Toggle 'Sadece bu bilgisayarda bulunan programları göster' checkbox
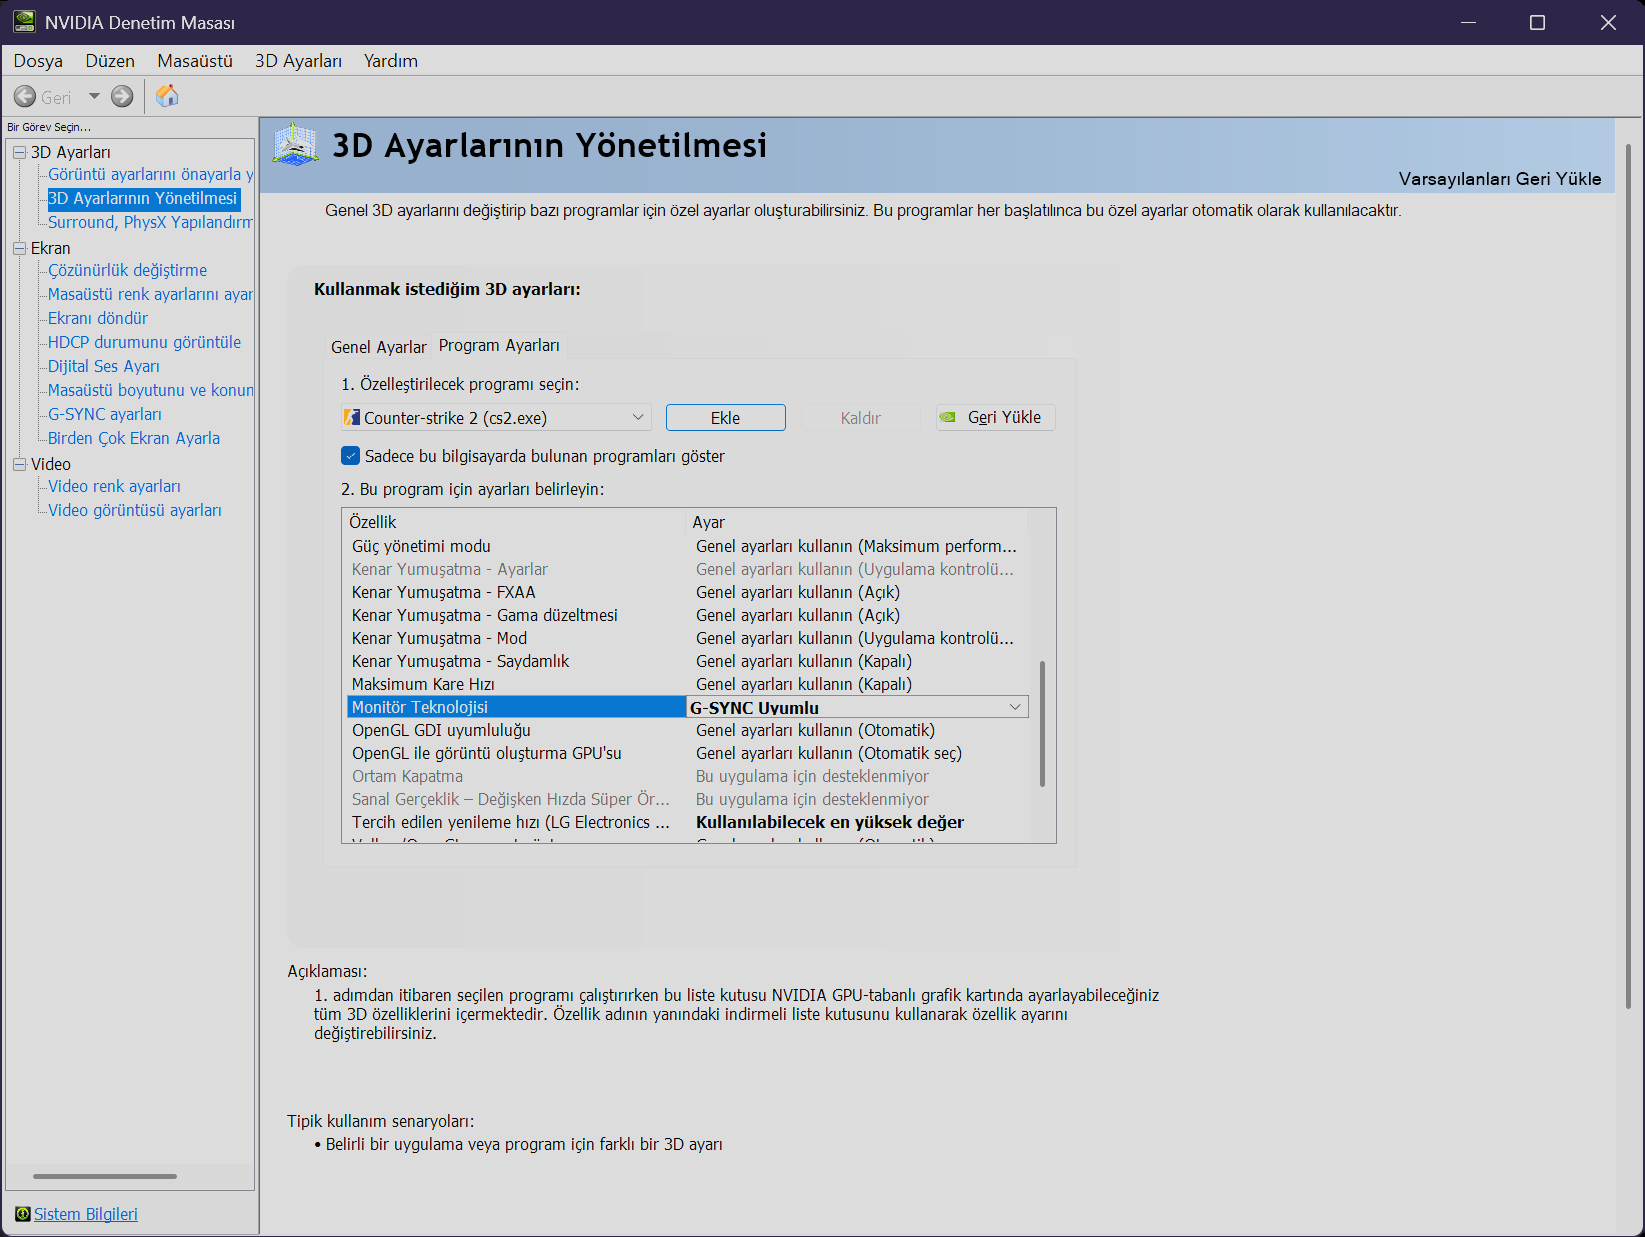Image resolution: width=1645 pixels, height=1237 pixels. 350,456
